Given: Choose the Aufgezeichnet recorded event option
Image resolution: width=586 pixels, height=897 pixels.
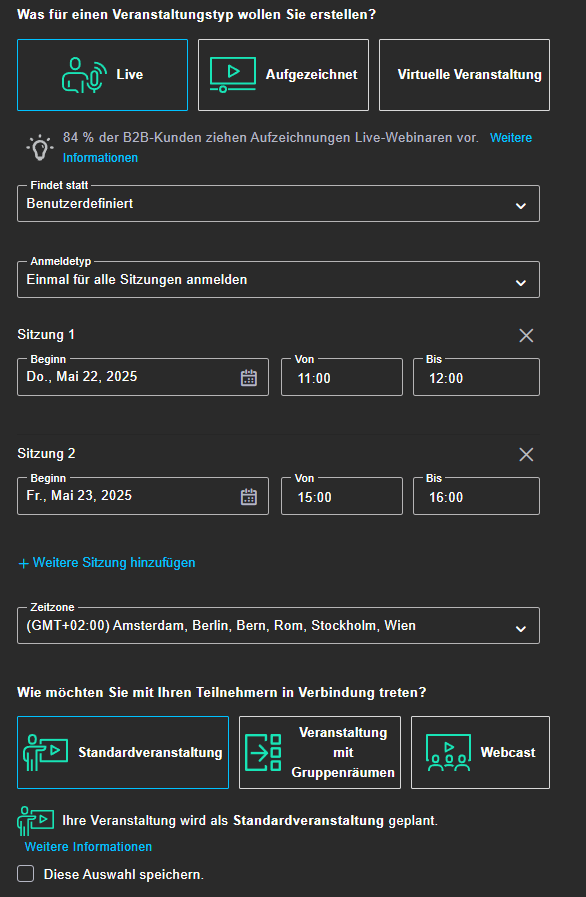Looking at the screenshot, I should coord(283,75).
